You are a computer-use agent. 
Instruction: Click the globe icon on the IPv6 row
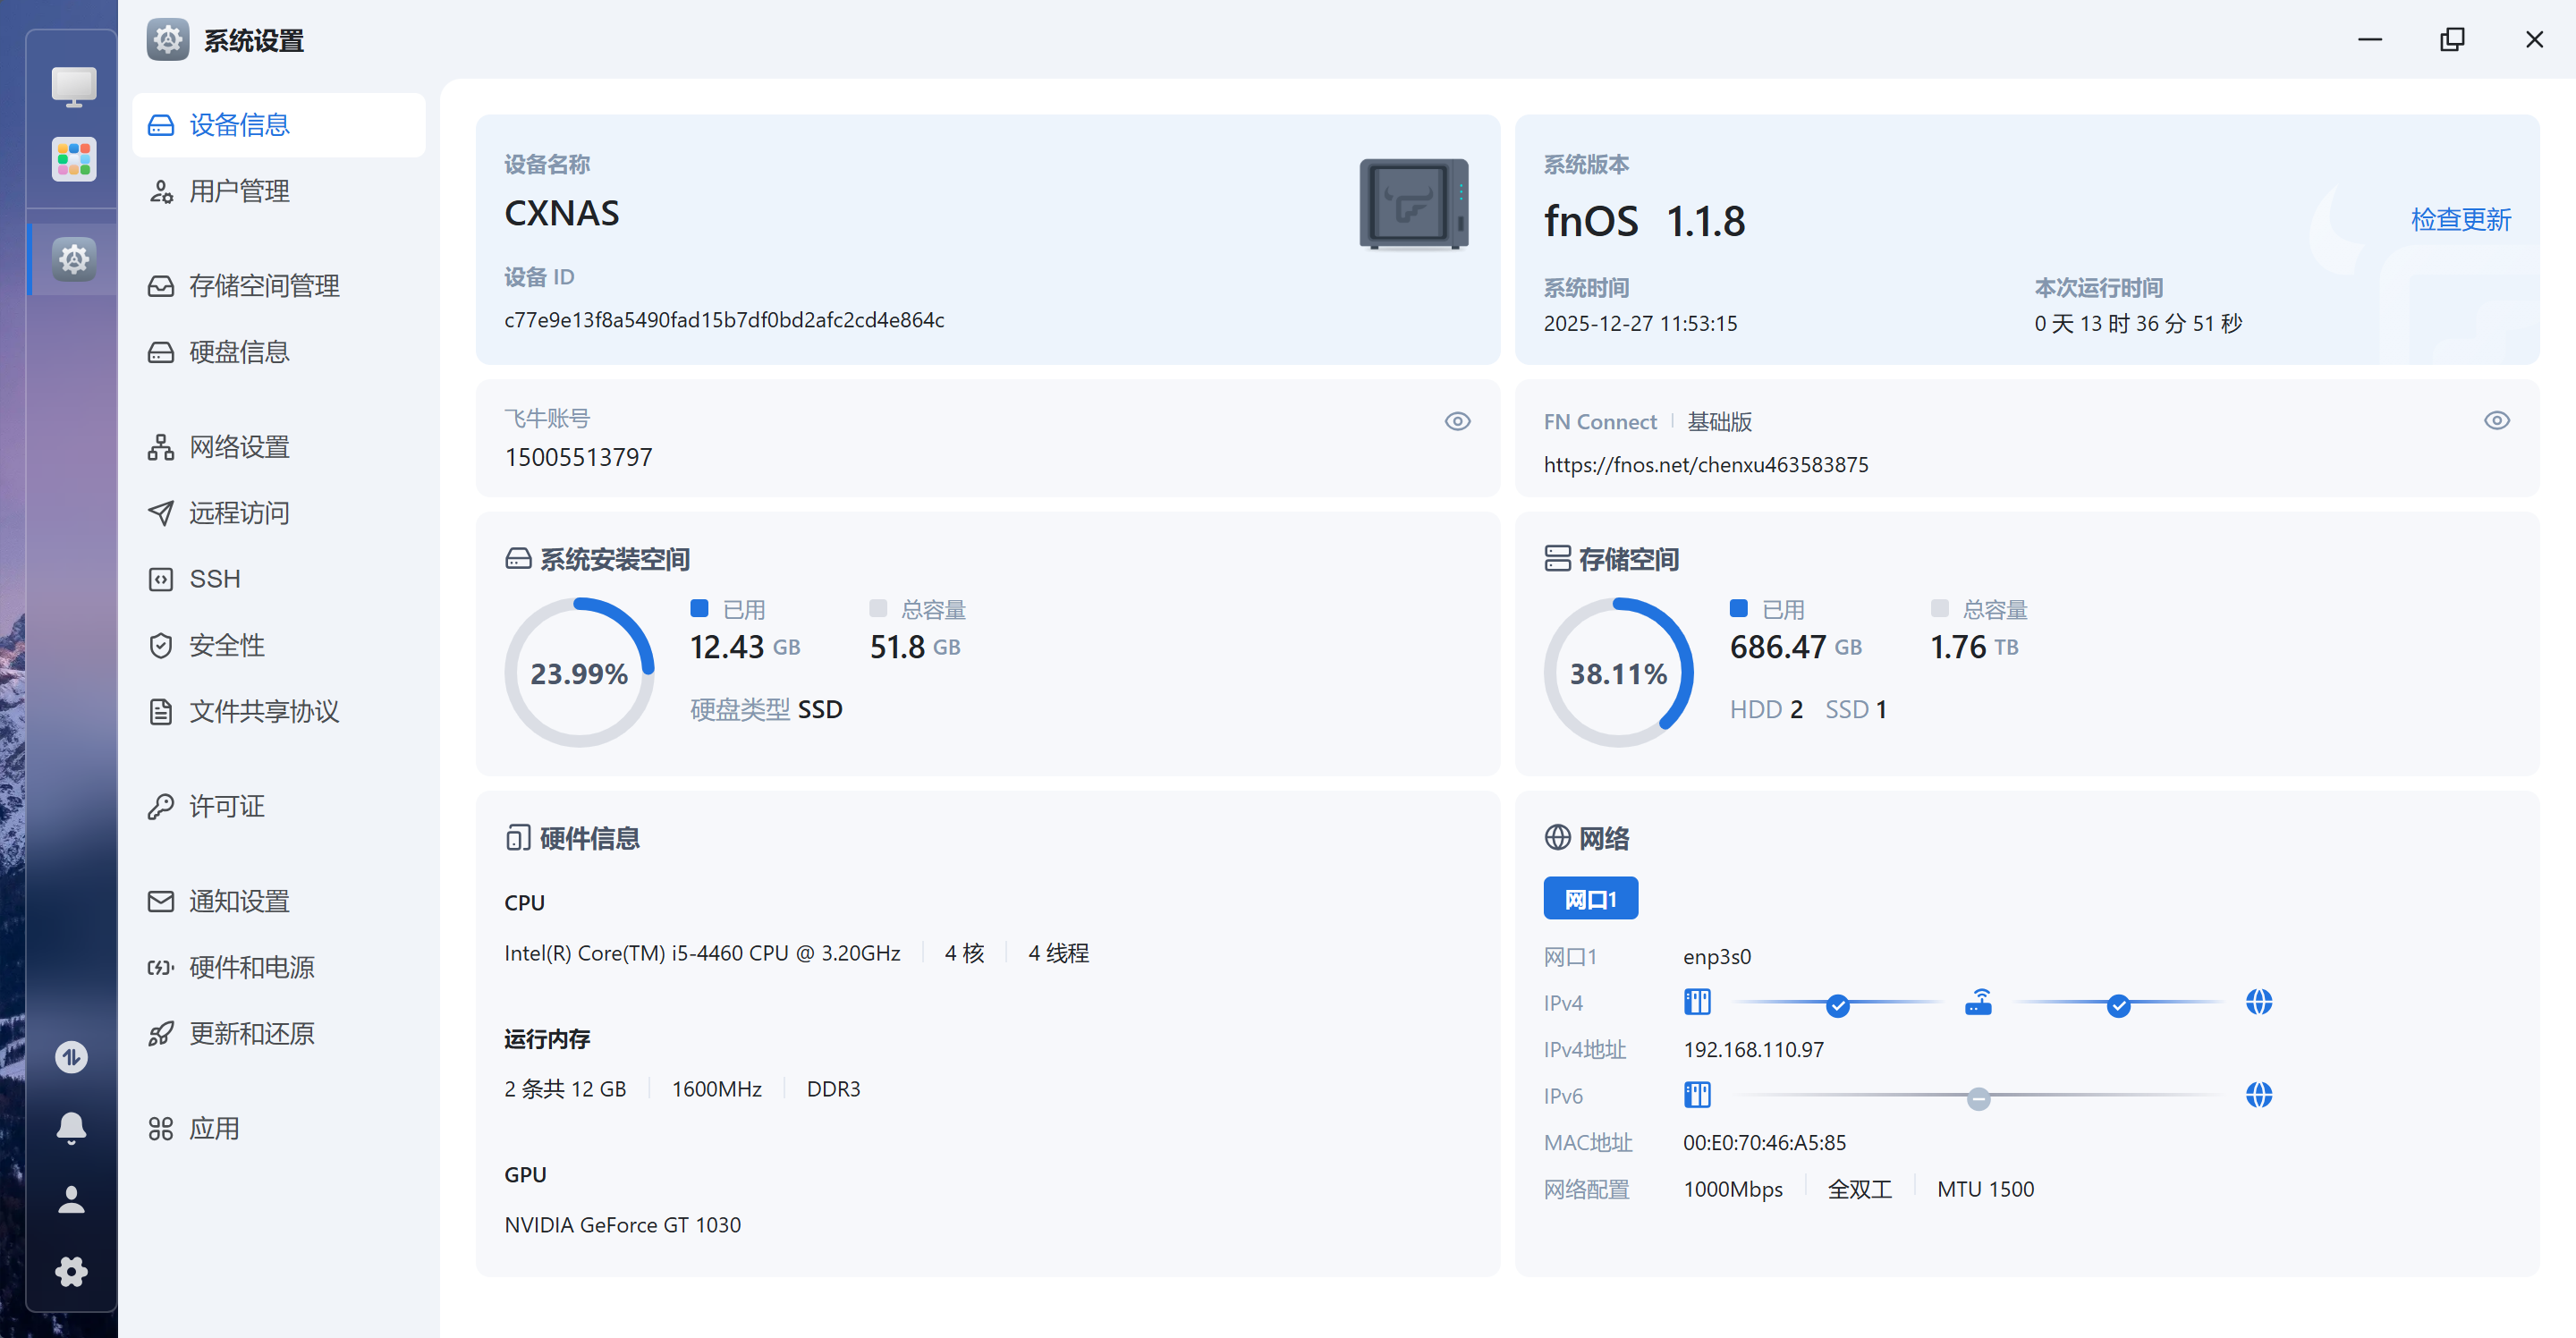(2258, 1095)
